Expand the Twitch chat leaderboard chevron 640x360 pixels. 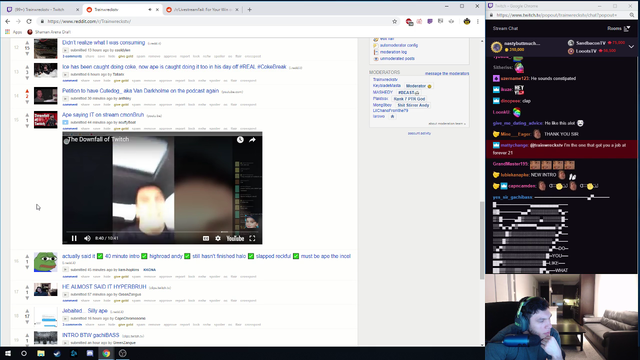631,47
